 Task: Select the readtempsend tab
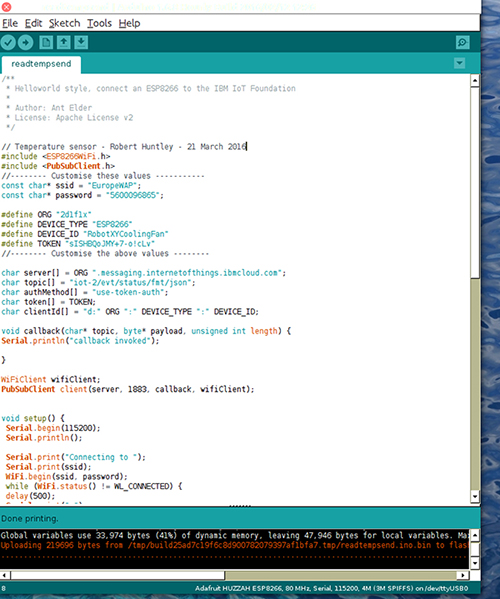tap(41, 64)
